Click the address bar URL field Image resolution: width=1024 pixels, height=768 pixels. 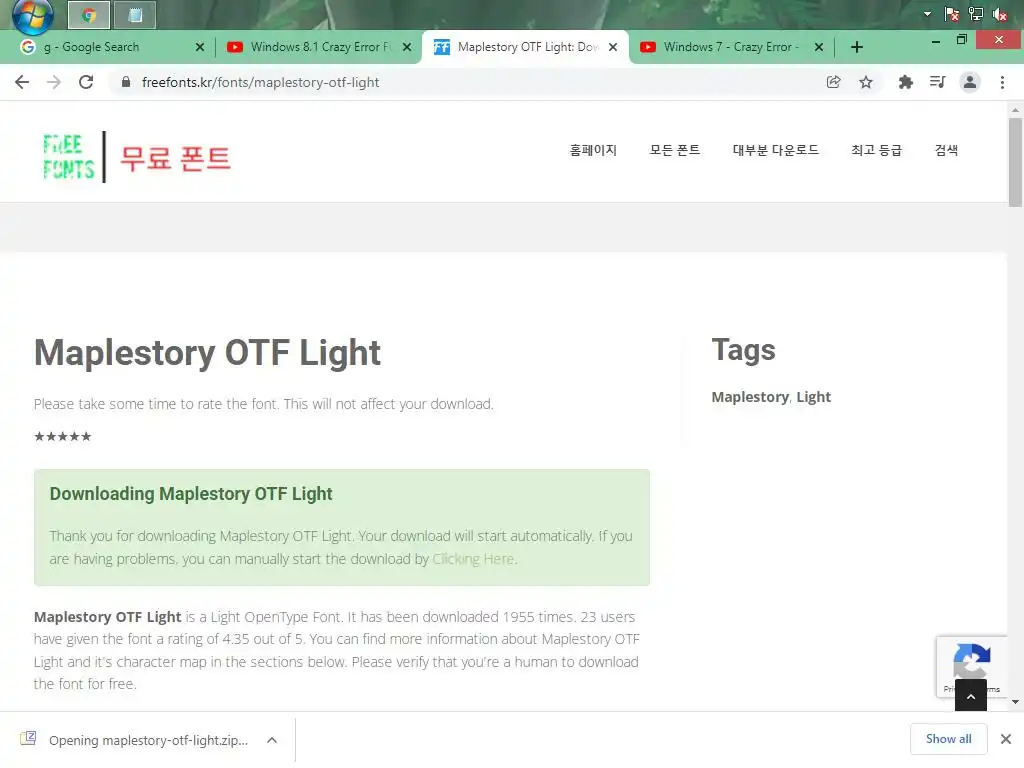[x=470, y=82]
